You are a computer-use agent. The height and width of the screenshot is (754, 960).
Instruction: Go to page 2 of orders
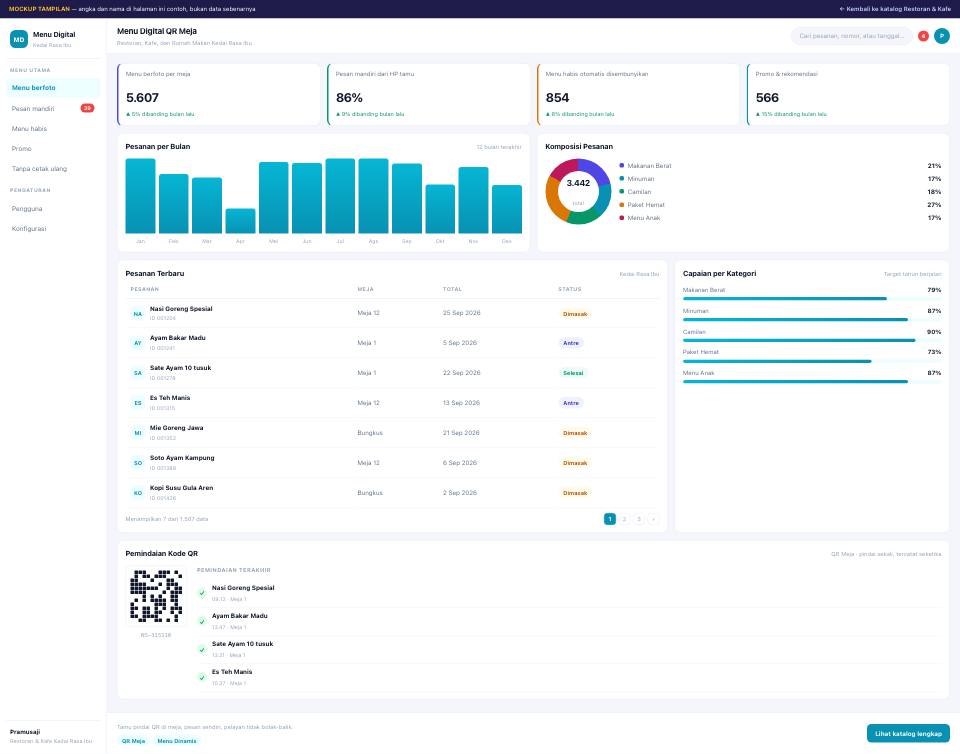624,519
